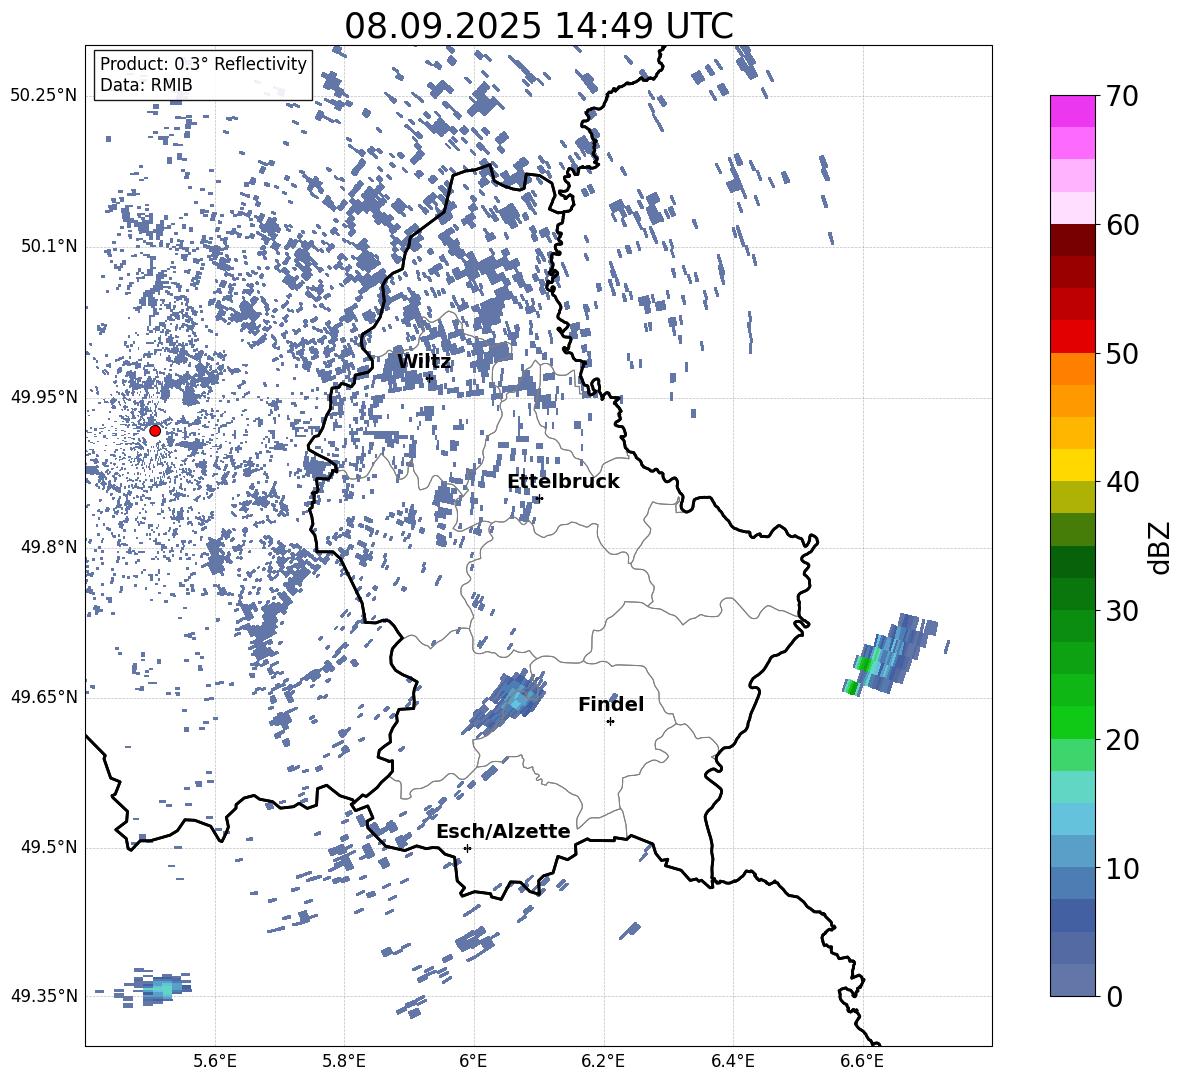Image resolution: width=1184 pixels, height=1081 pixels.
Task: Pick the yellow colorbar swatch near 40 dBZ
Action: tap(1072, 465)
